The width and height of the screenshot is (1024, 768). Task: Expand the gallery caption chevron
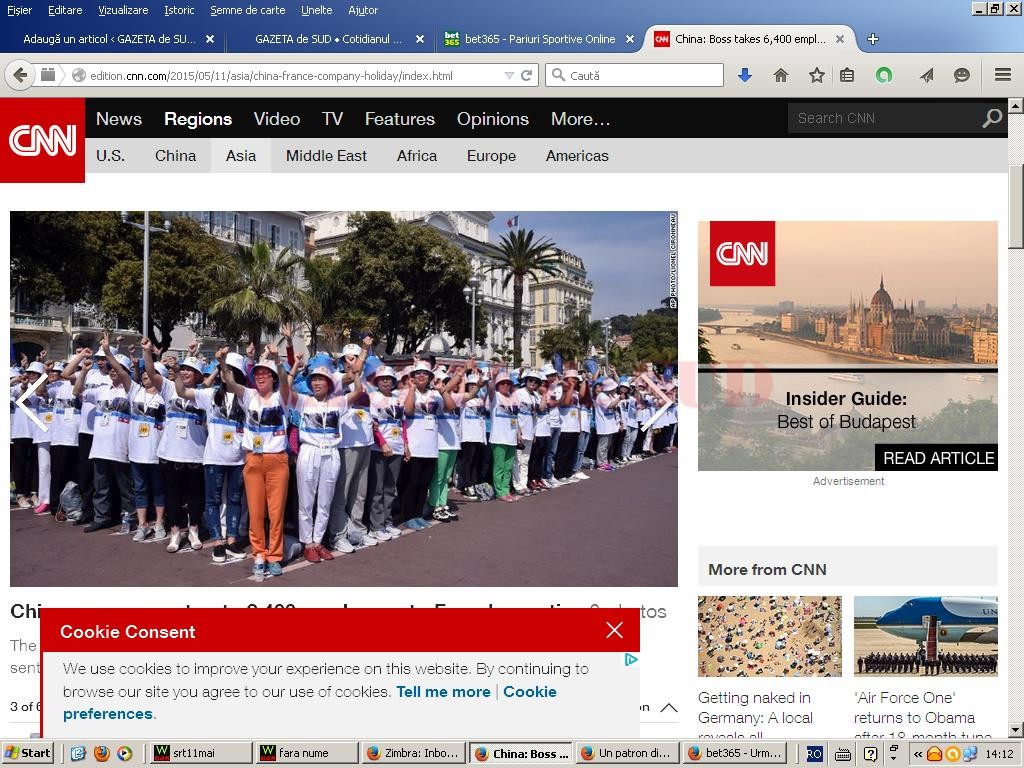coord(669,708)
